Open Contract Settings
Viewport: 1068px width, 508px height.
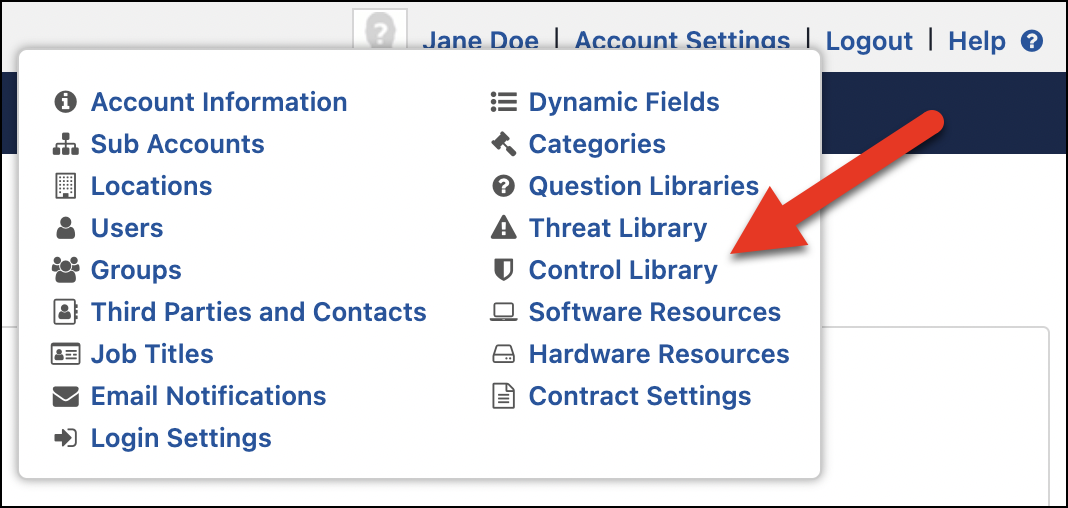pyautogui.click(x=640, y=396)
